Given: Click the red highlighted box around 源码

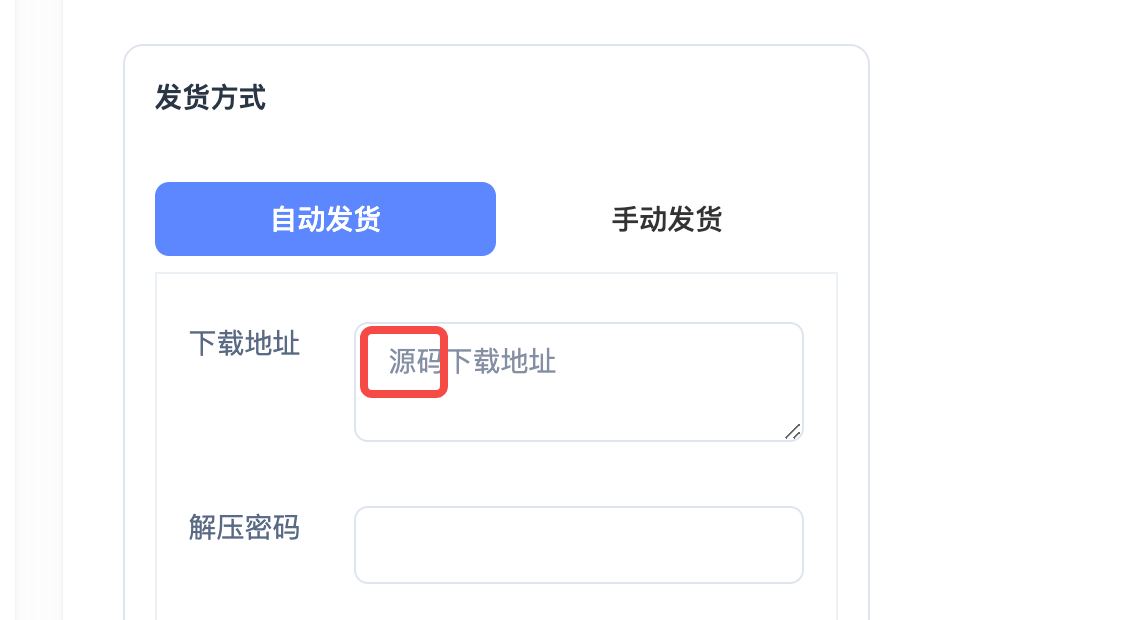Looking at the screenshot, I should coord(403,362).
